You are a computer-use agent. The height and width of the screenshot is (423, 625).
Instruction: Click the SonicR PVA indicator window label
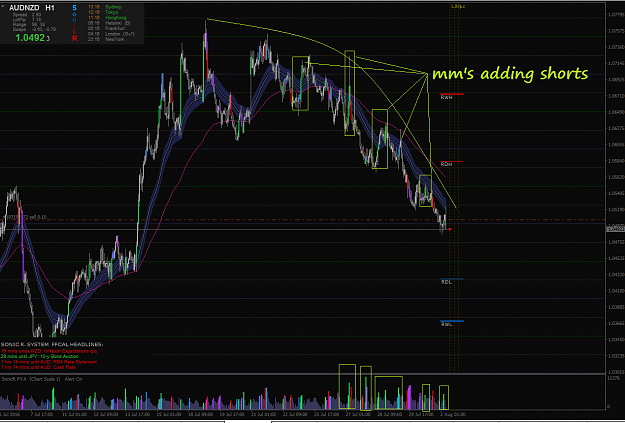(x=41, y=379)
